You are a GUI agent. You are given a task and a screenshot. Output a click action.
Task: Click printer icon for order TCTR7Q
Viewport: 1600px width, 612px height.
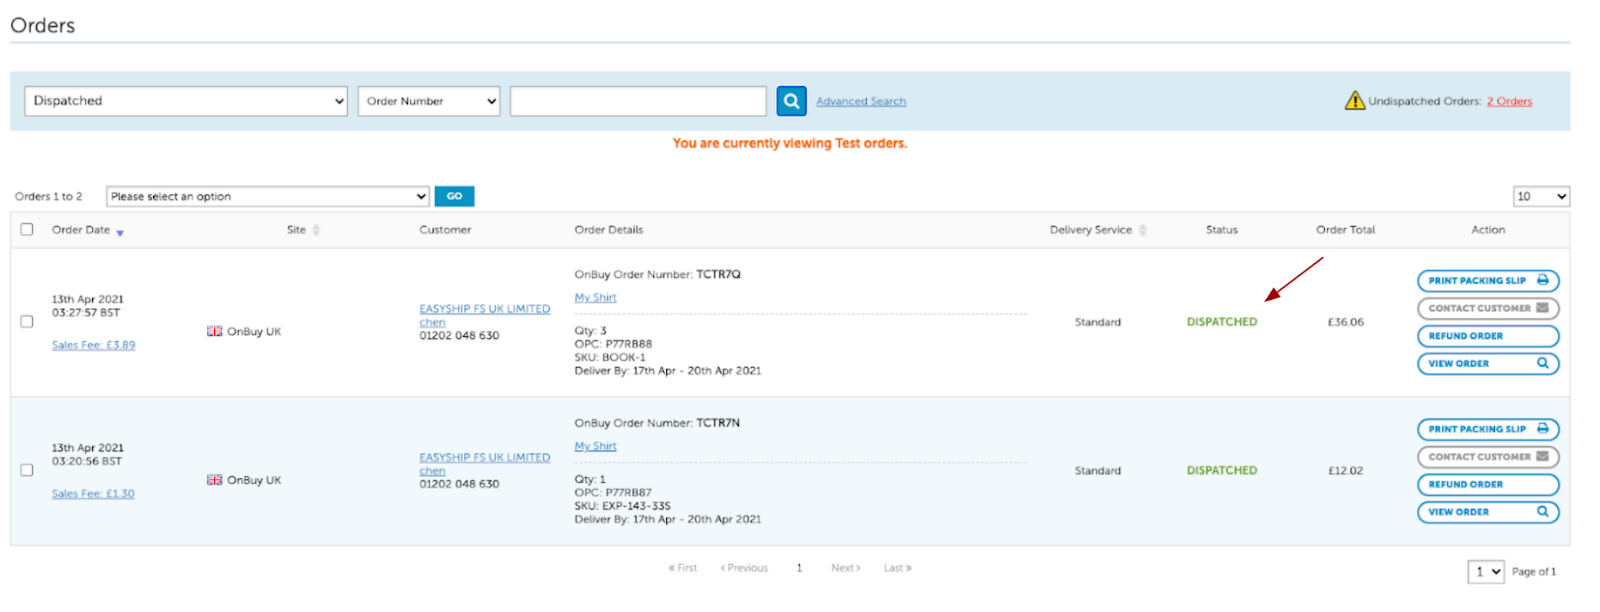tap(1542, 280)
